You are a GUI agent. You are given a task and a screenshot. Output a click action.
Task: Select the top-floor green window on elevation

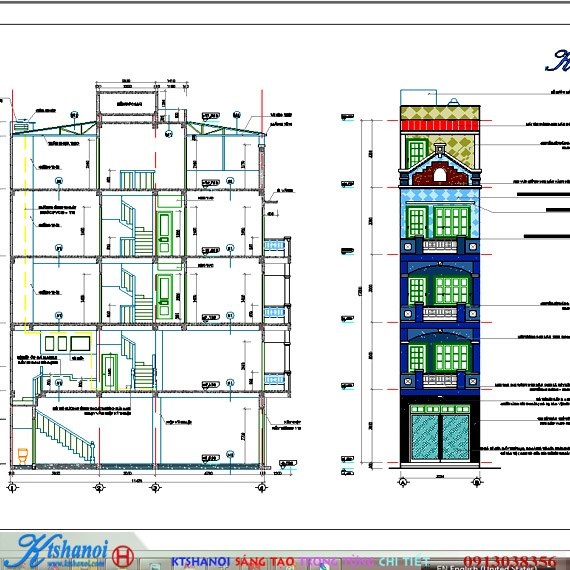click(x=416, y=153)
